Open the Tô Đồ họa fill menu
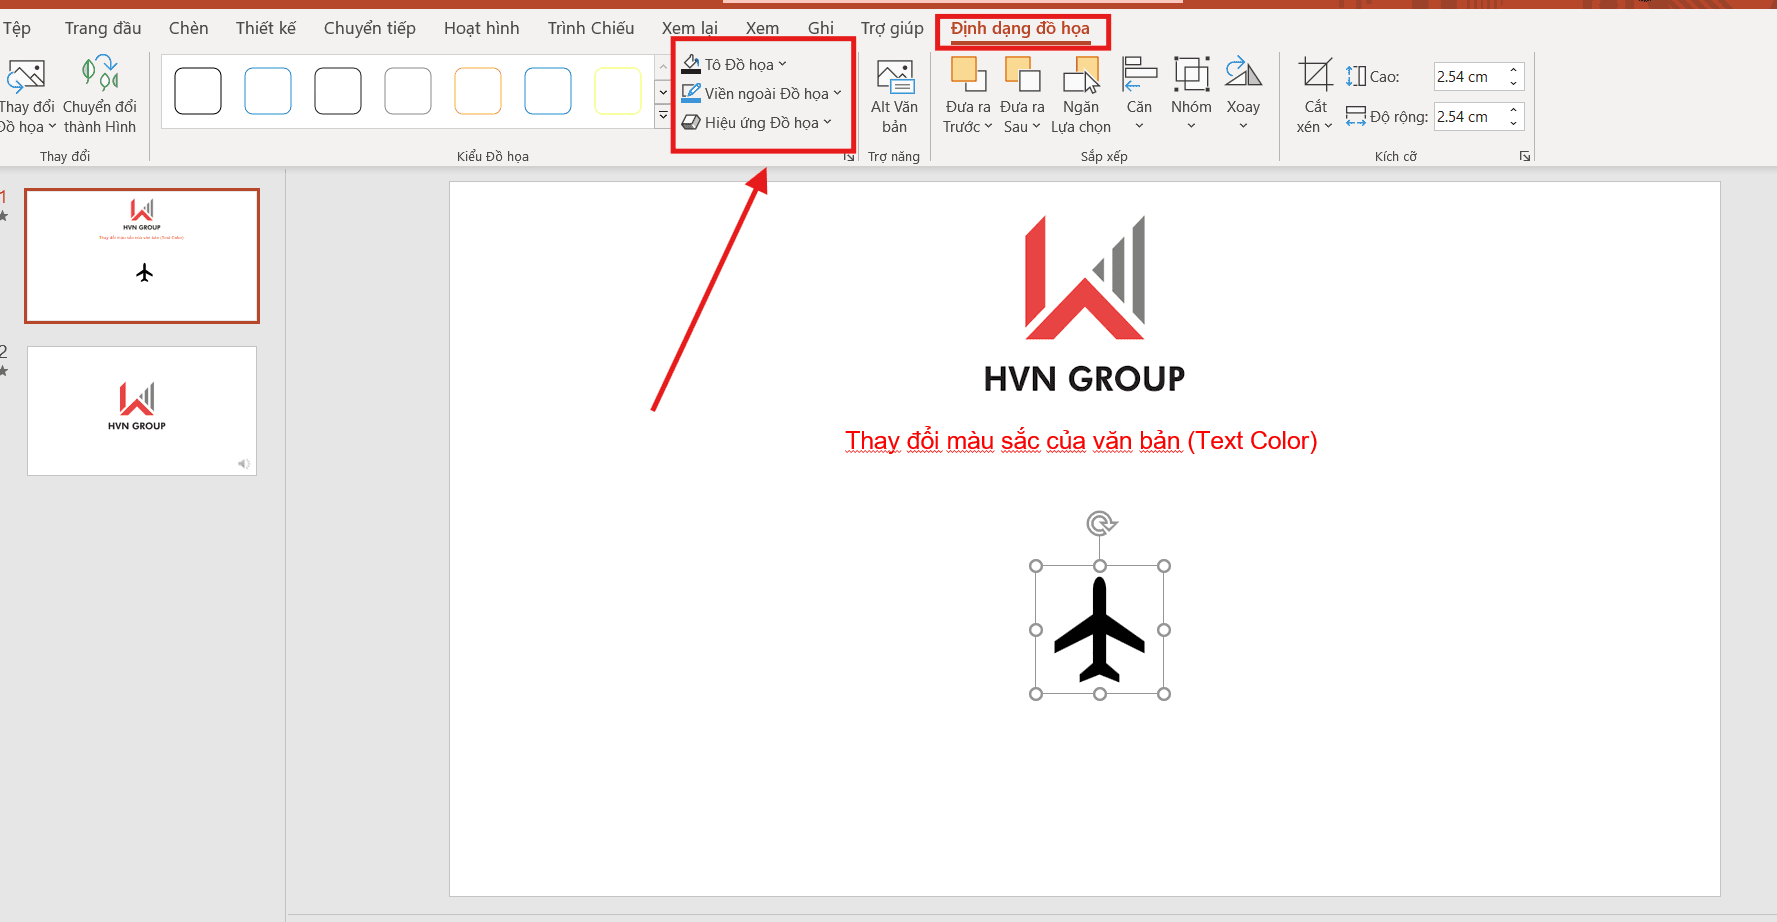This screenshot has height=922, width=1777. pyautogui.click(x=734, y=65)
